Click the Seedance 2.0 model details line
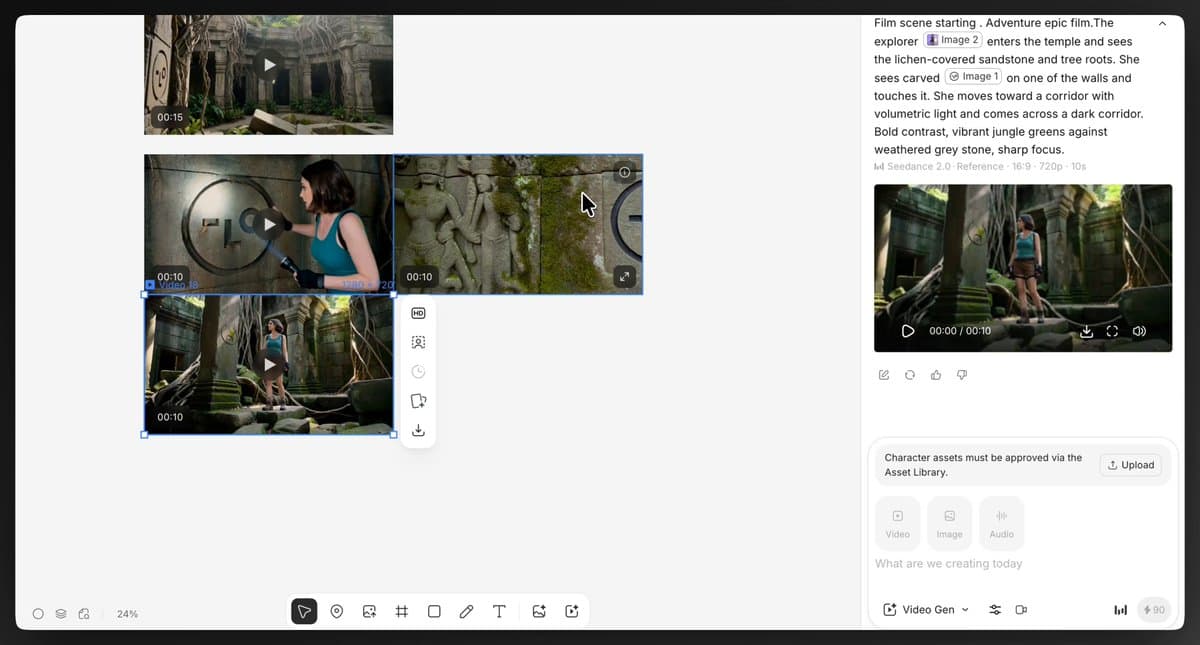Screen dimensions: 1200x645 (980, 166)
